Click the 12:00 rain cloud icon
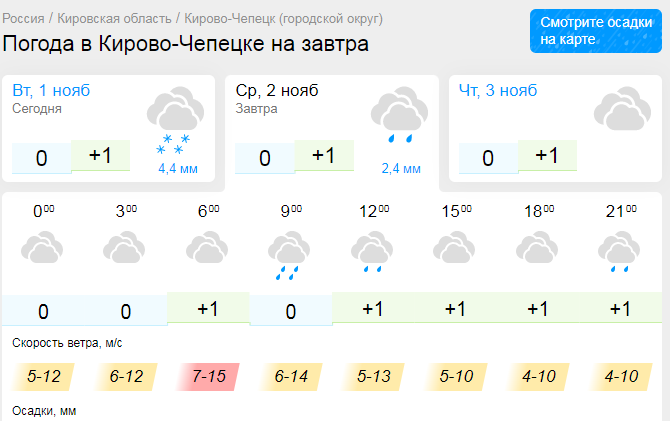670x421 pixels. click(x=372, y=254)
